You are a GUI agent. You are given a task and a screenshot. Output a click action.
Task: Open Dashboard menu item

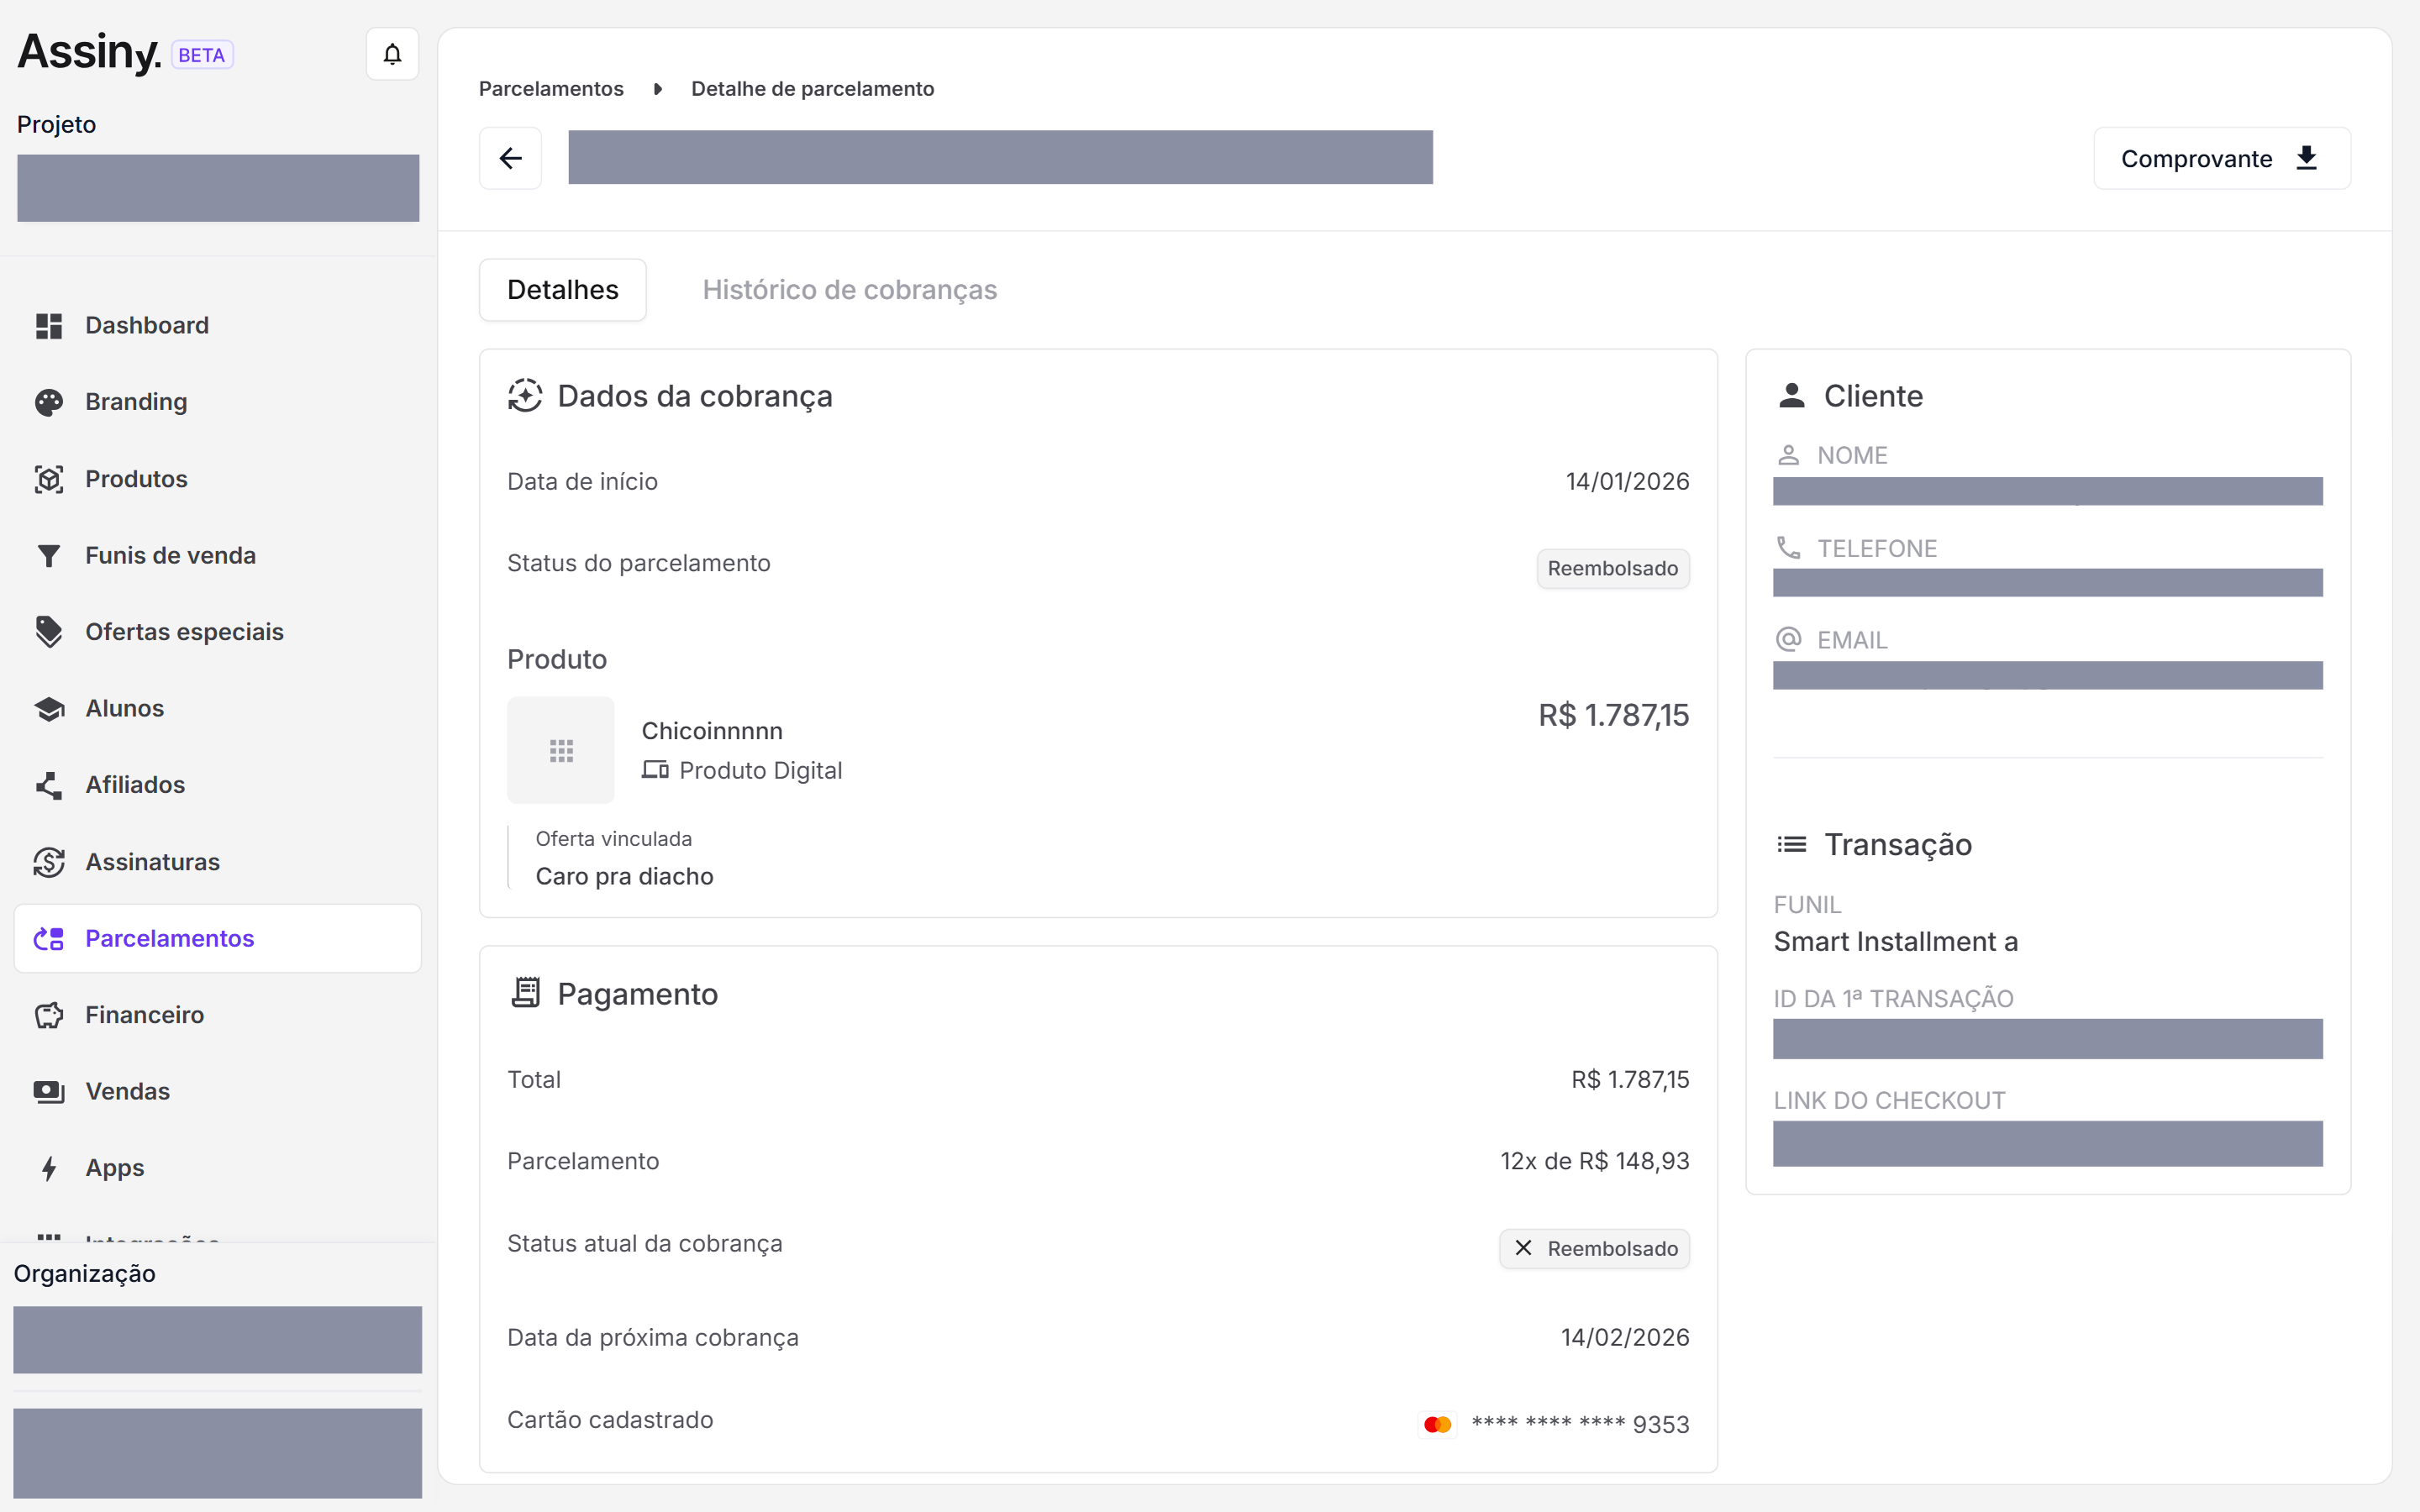coord(217,326)
